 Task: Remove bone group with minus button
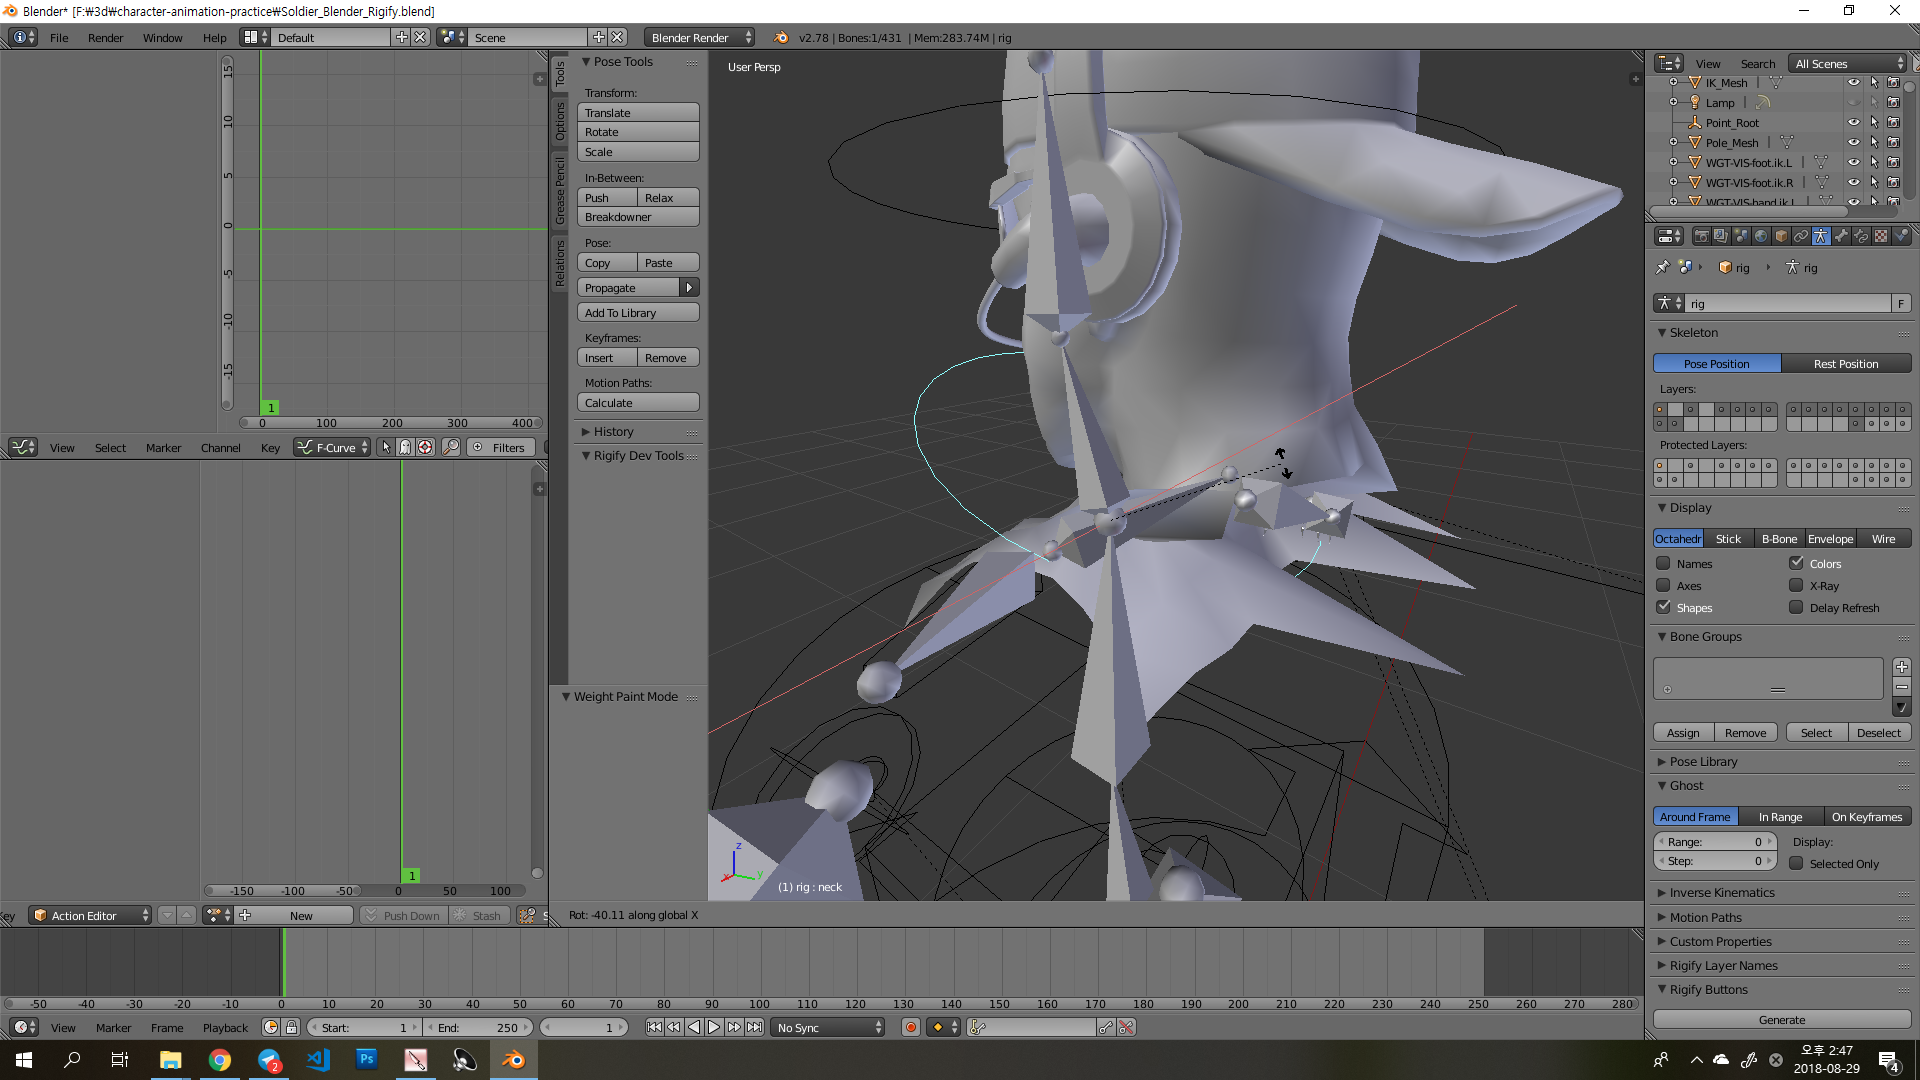pyautogui.click(x=1901, y=687)
